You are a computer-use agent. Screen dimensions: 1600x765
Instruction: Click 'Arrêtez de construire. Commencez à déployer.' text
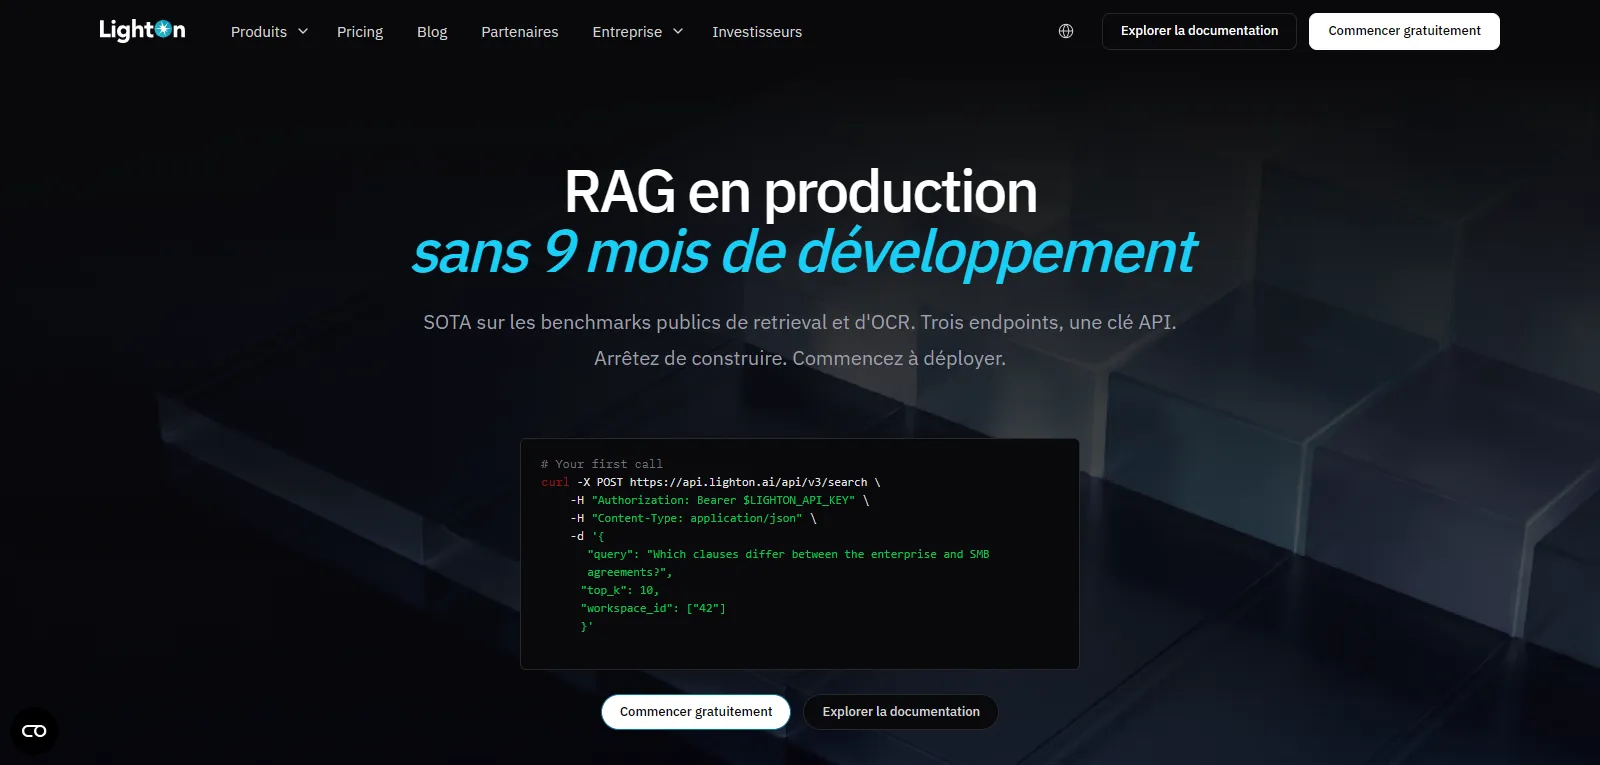800,358
